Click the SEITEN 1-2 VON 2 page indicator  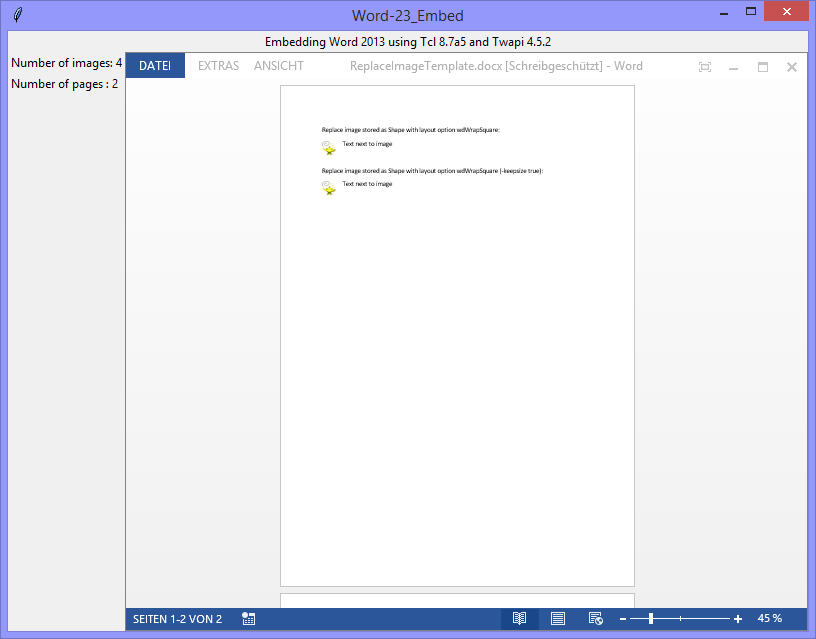click(x=177, y=619)
